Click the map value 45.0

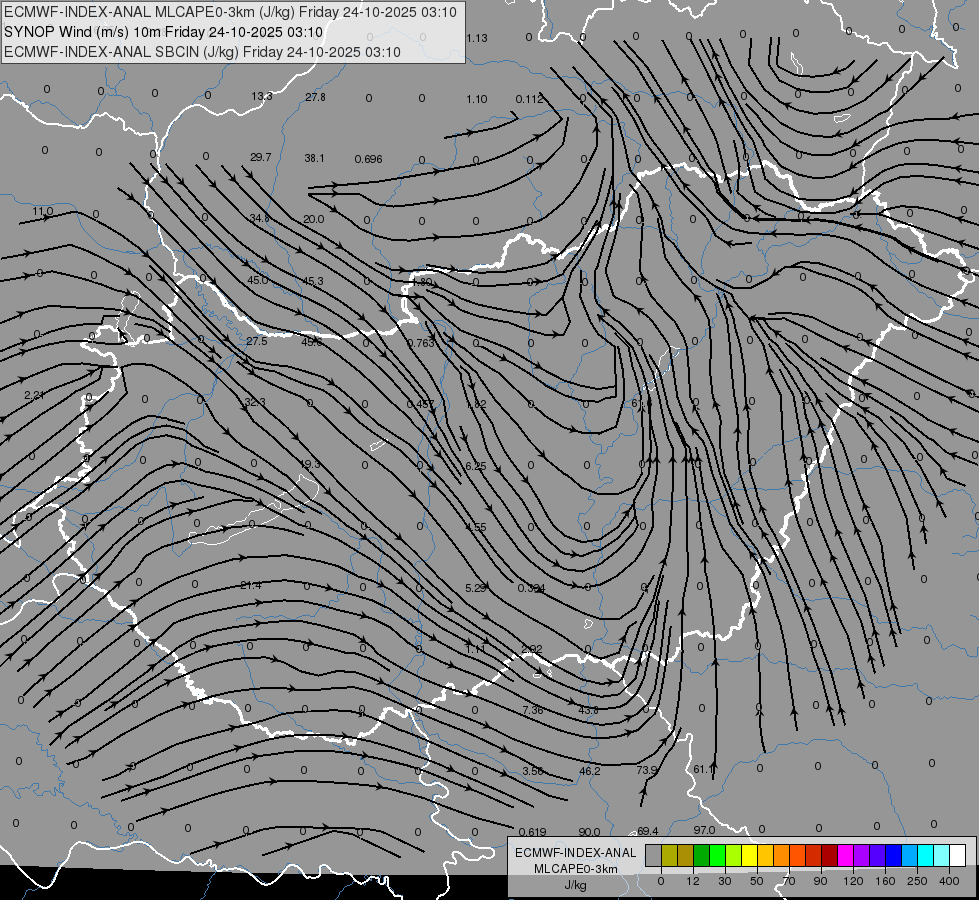[x=257, y=280]
